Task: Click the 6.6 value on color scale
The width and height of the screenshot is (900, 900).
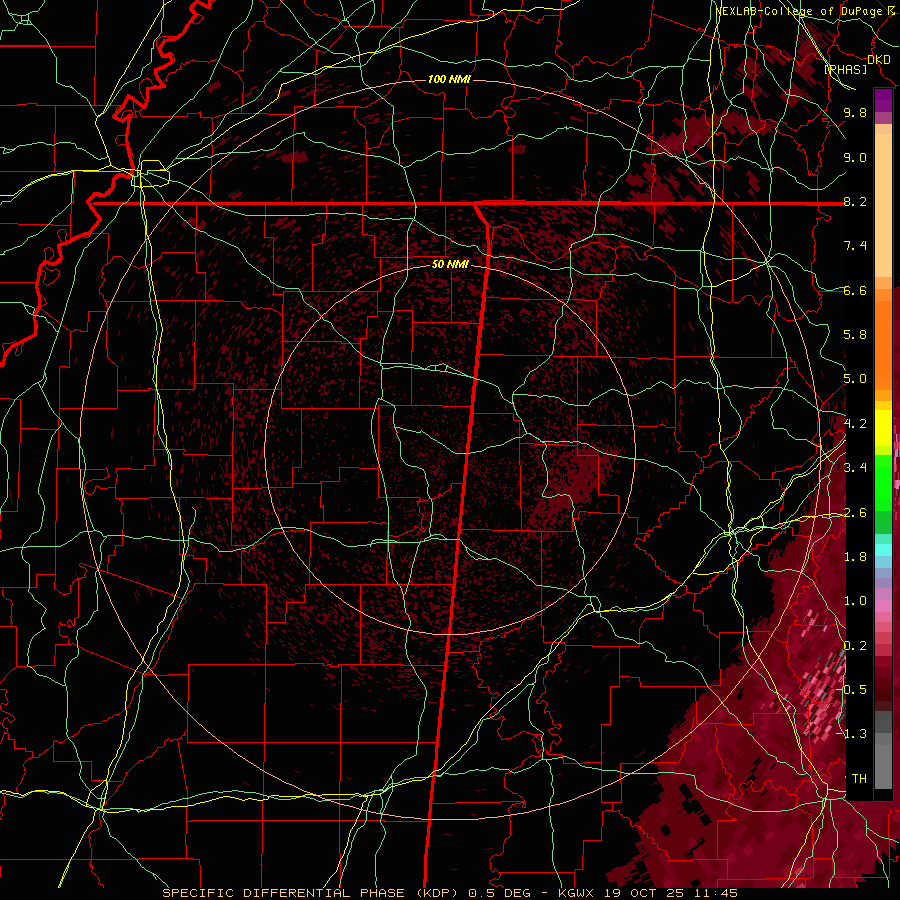Action: 855,290
